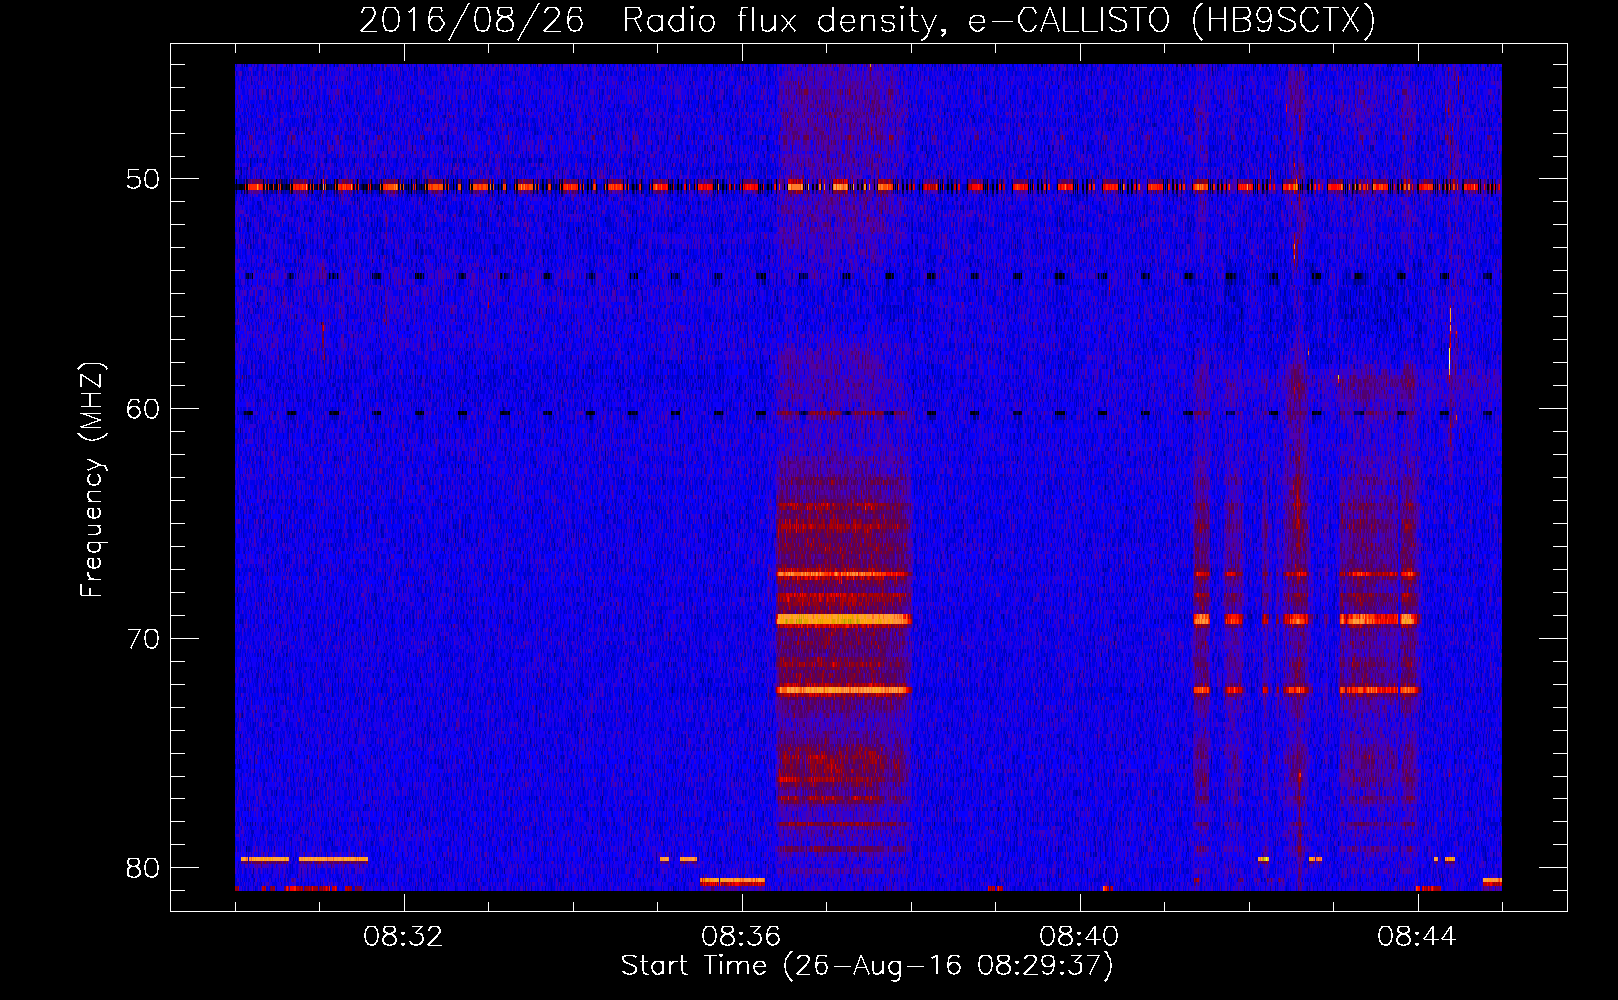Click the 'Start Time (26-Aug-16 08:29:37)' label
This screenshot has width=1618, height=1000.
tap(867, 966)
